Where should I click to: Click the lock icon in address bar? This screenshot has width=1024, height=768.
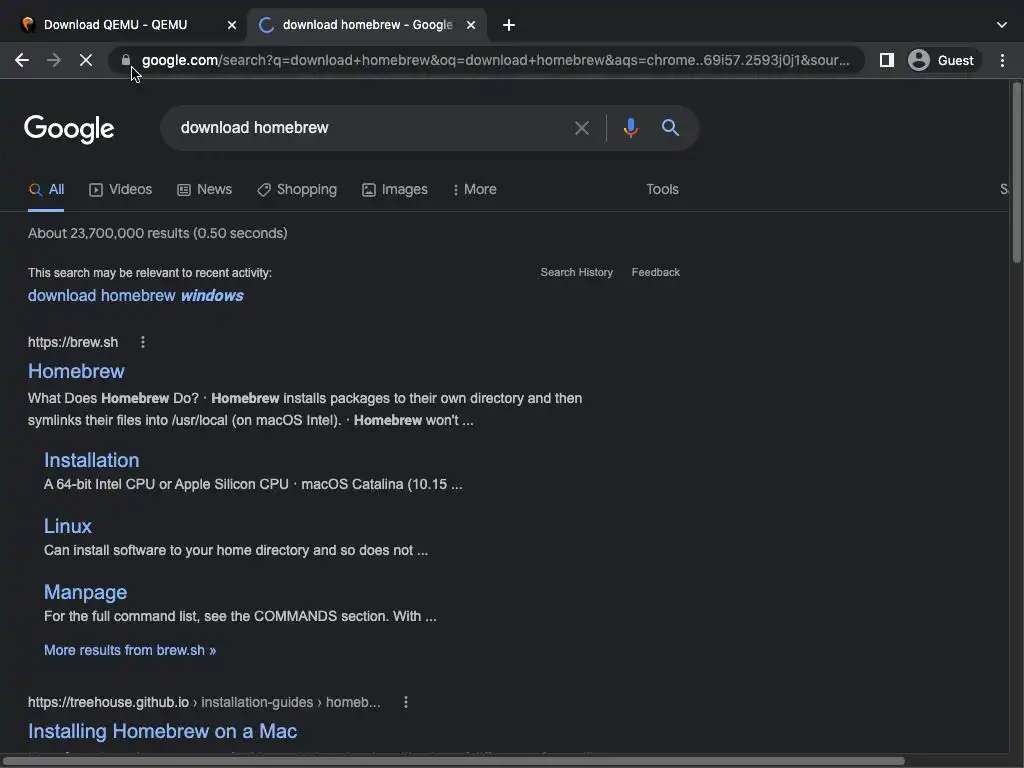point(126,60)
